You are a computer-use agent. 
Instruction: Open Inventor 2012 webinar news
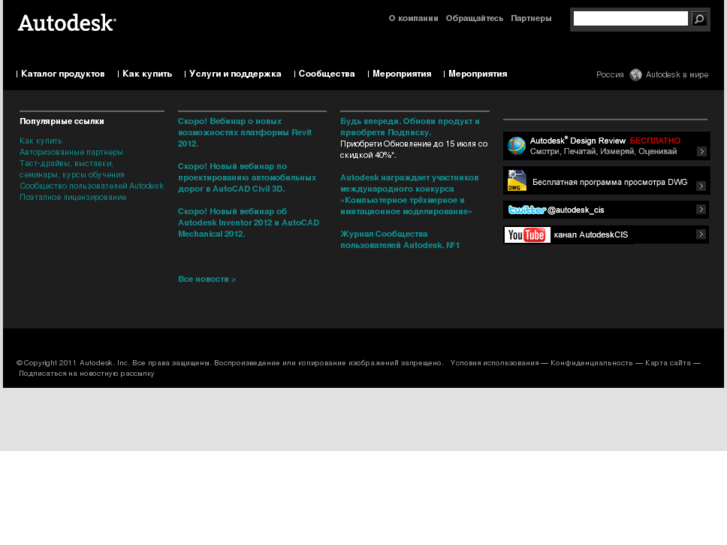click(249, 223)
